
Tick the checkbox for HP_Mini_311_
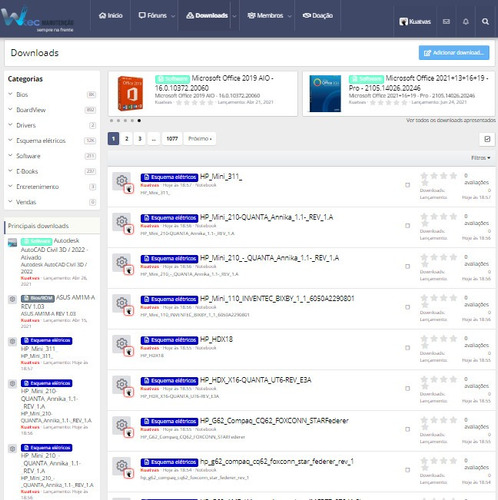[407, 185]
